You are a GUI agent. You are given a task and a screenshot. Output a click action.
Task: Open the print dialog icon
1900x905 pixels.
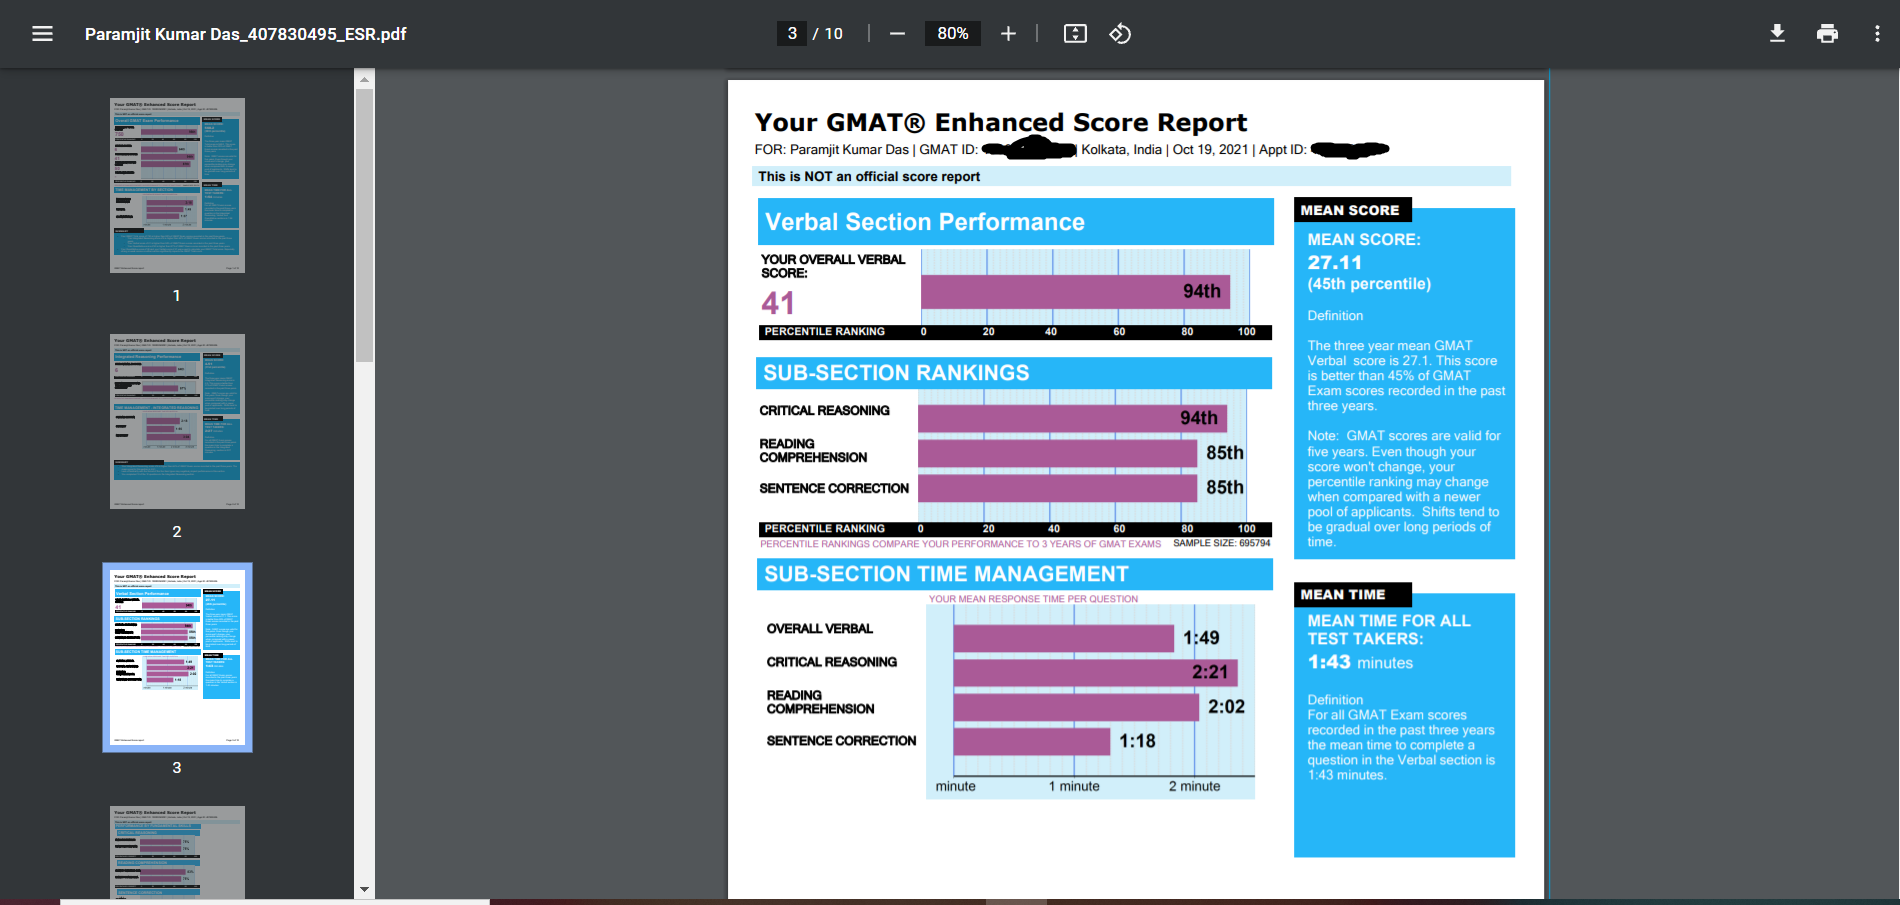coord(1827,33)
